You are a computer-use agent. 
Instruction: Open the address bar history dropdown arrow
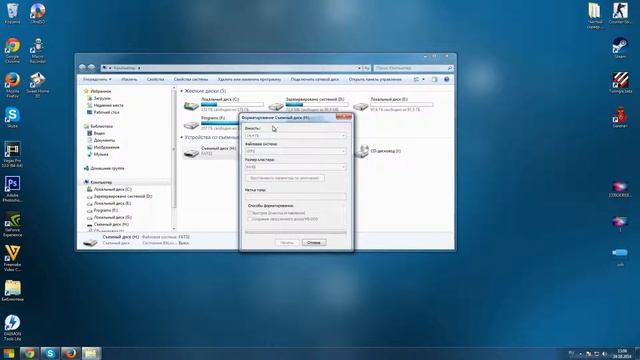tap(359, 68)
